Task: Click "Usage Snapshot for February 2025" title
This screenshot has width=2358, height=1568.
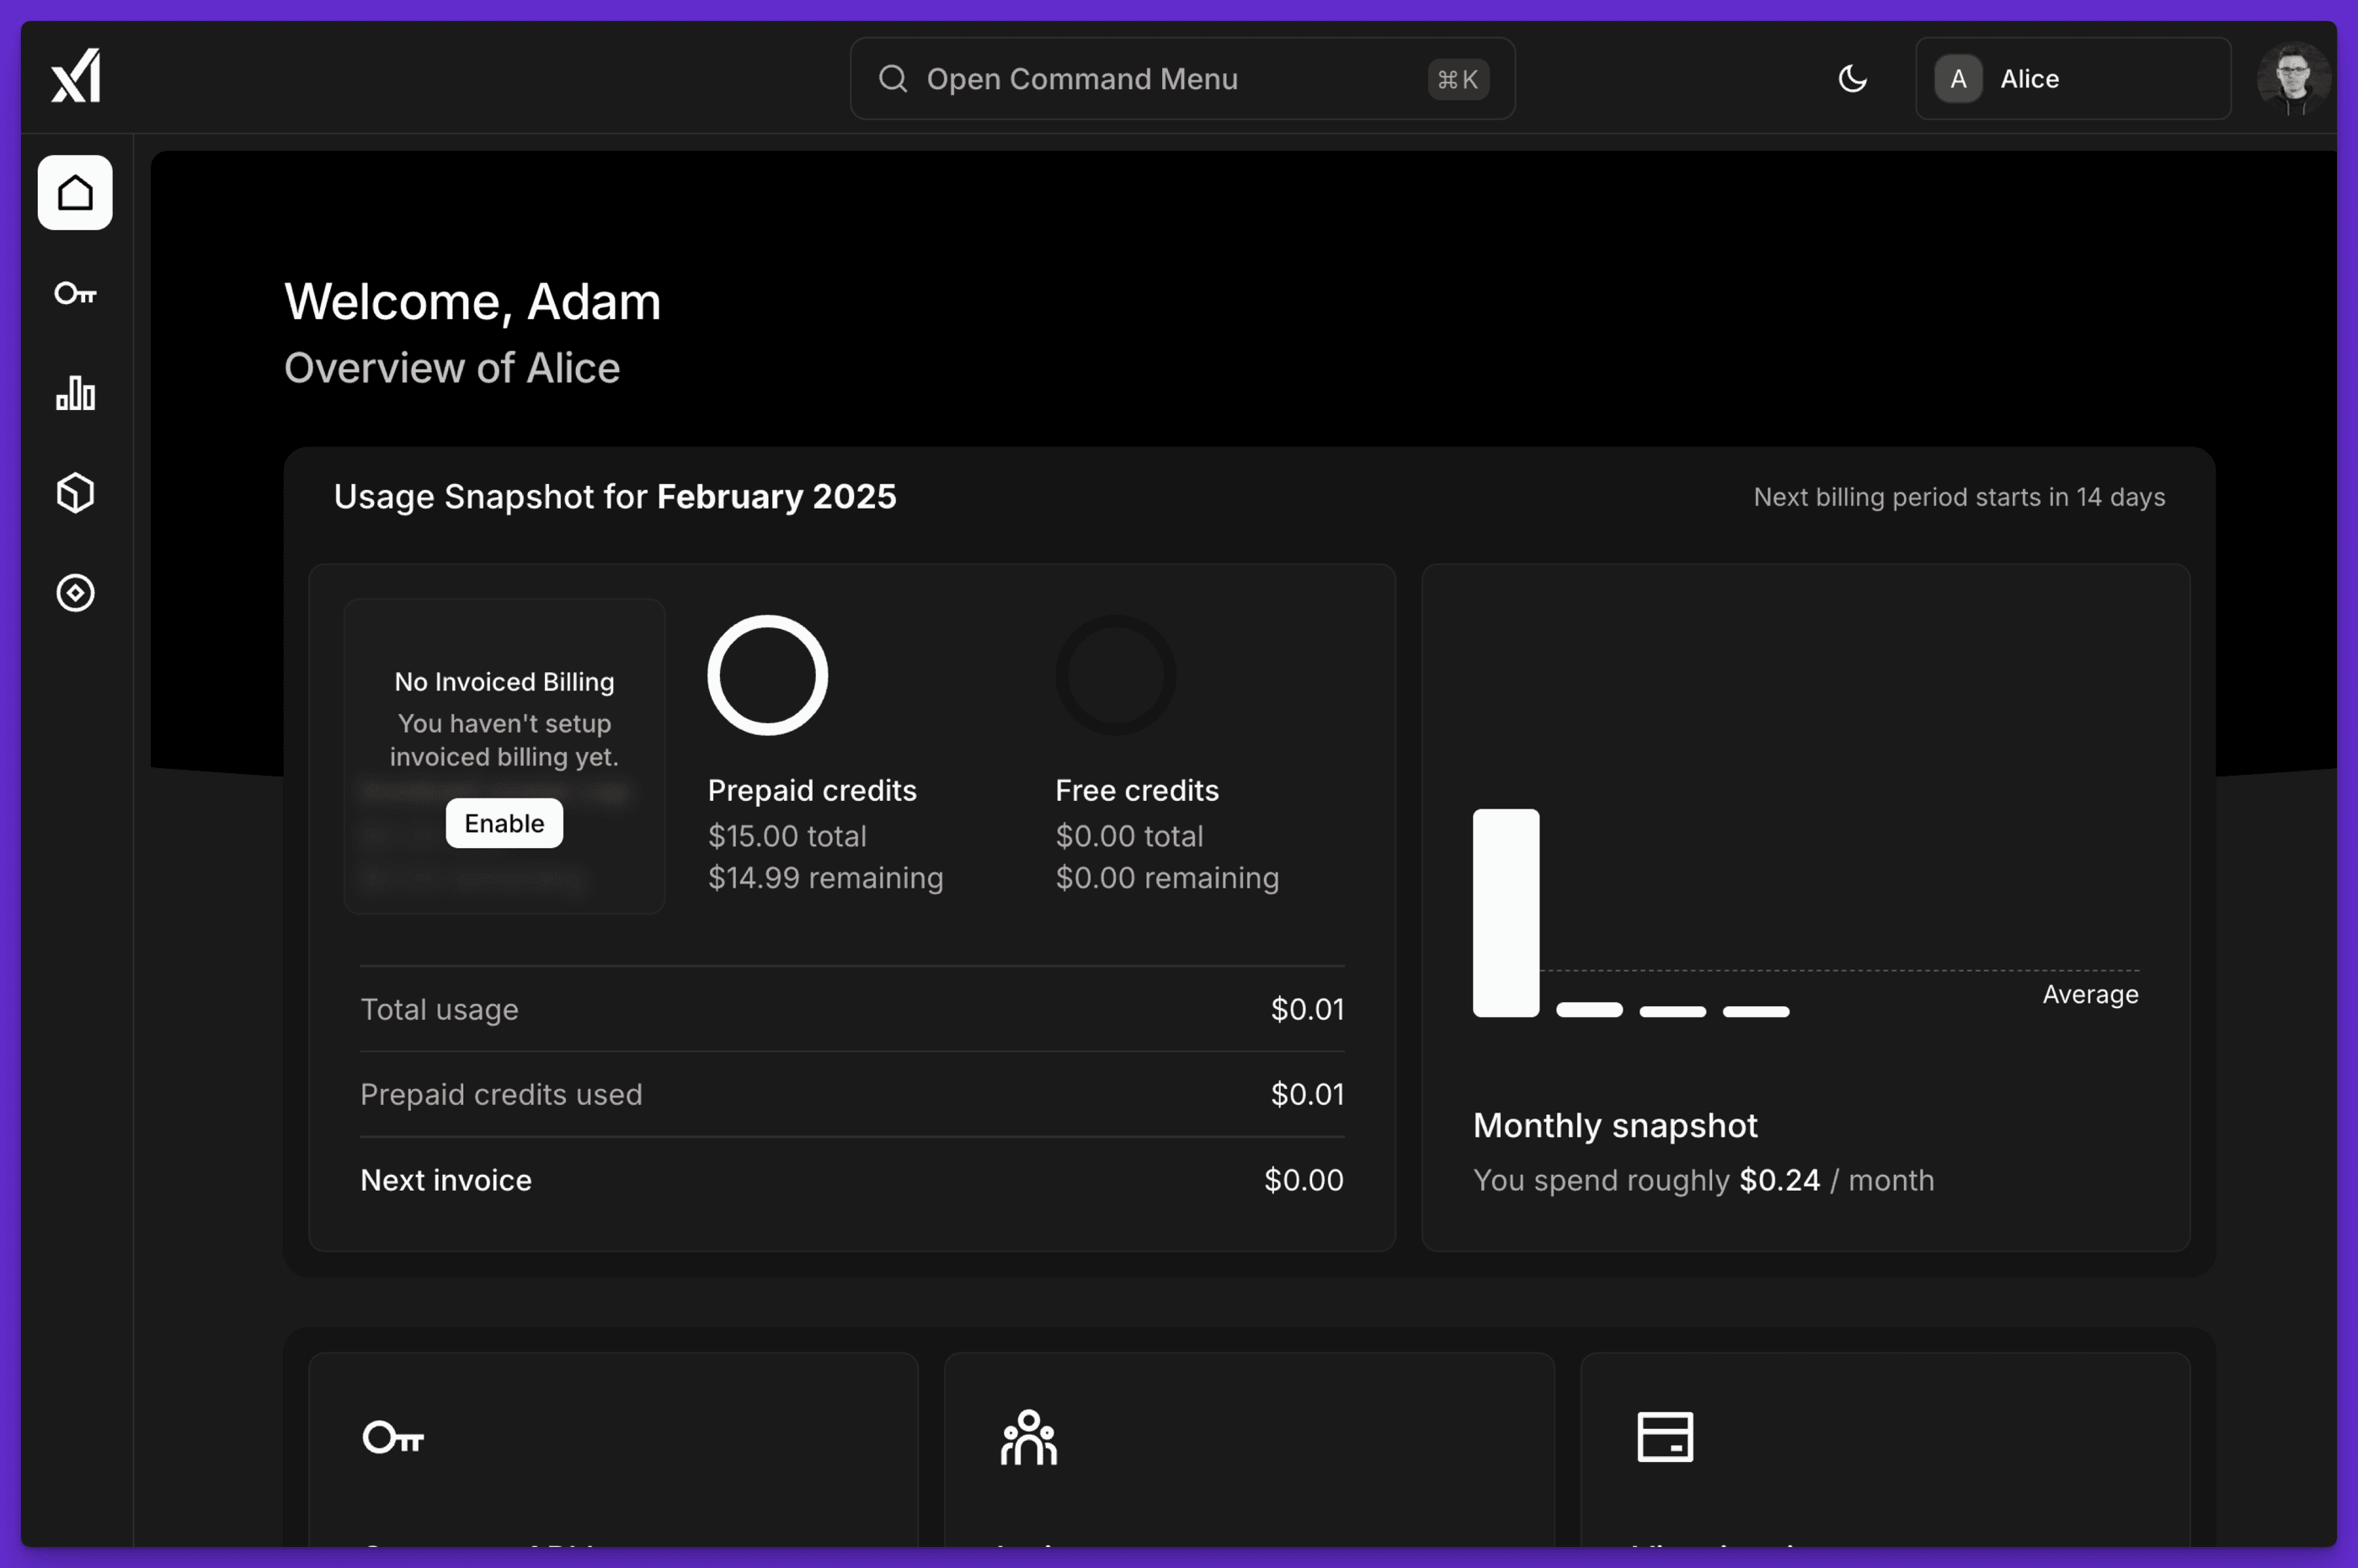Action: tap(615, 497)
